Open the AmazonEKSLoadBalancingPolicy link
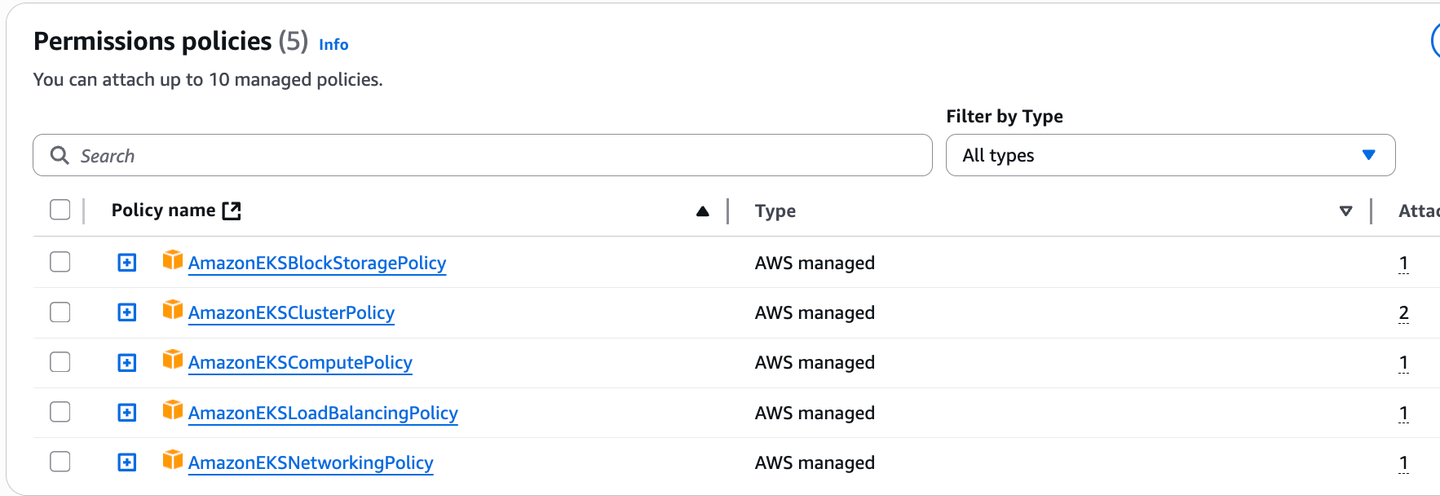This screenshot has width=1440, height=496. (x=323, y=413)
